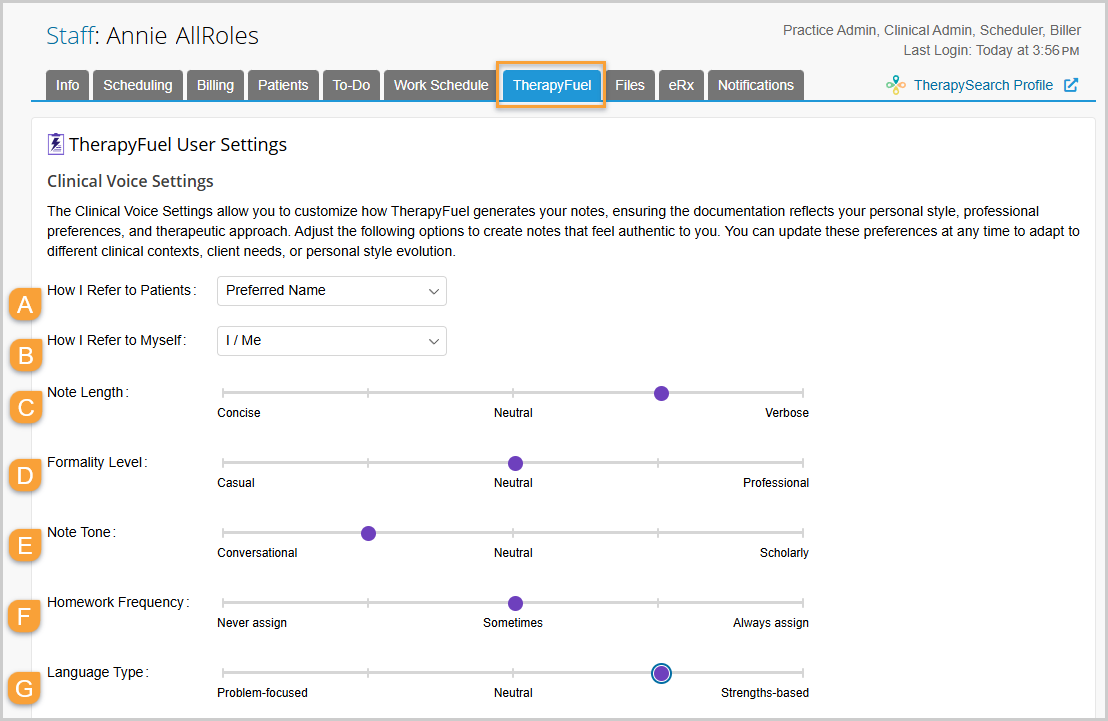The width and height of the screenshot is (1108, 721).
Task: Switch to the Scheduling tab
Action: tap(138, 86)
